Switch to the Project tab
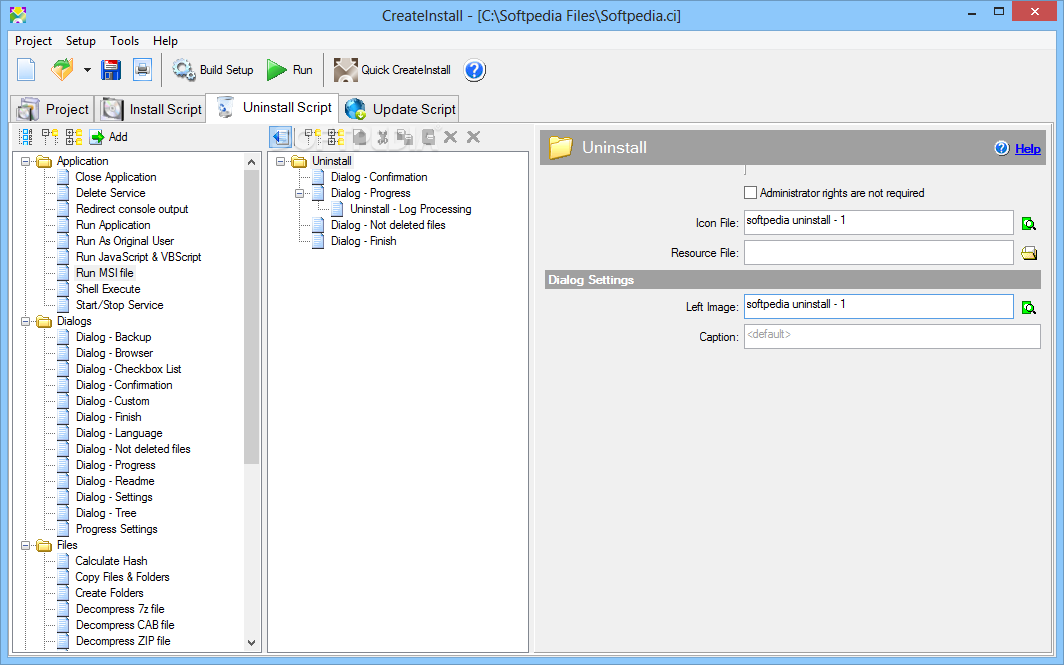 click(53, 109)
